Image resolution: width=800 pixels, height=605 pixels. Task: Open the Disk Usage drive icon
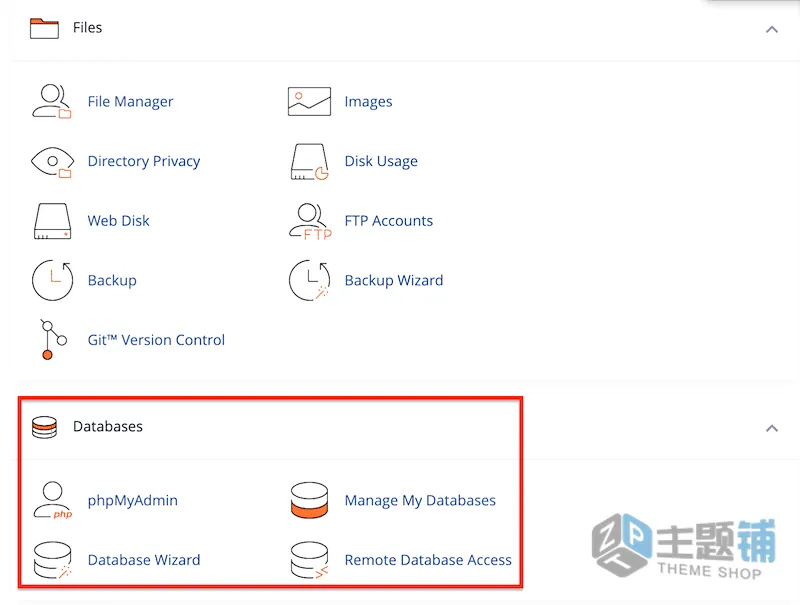pos(310,162)
